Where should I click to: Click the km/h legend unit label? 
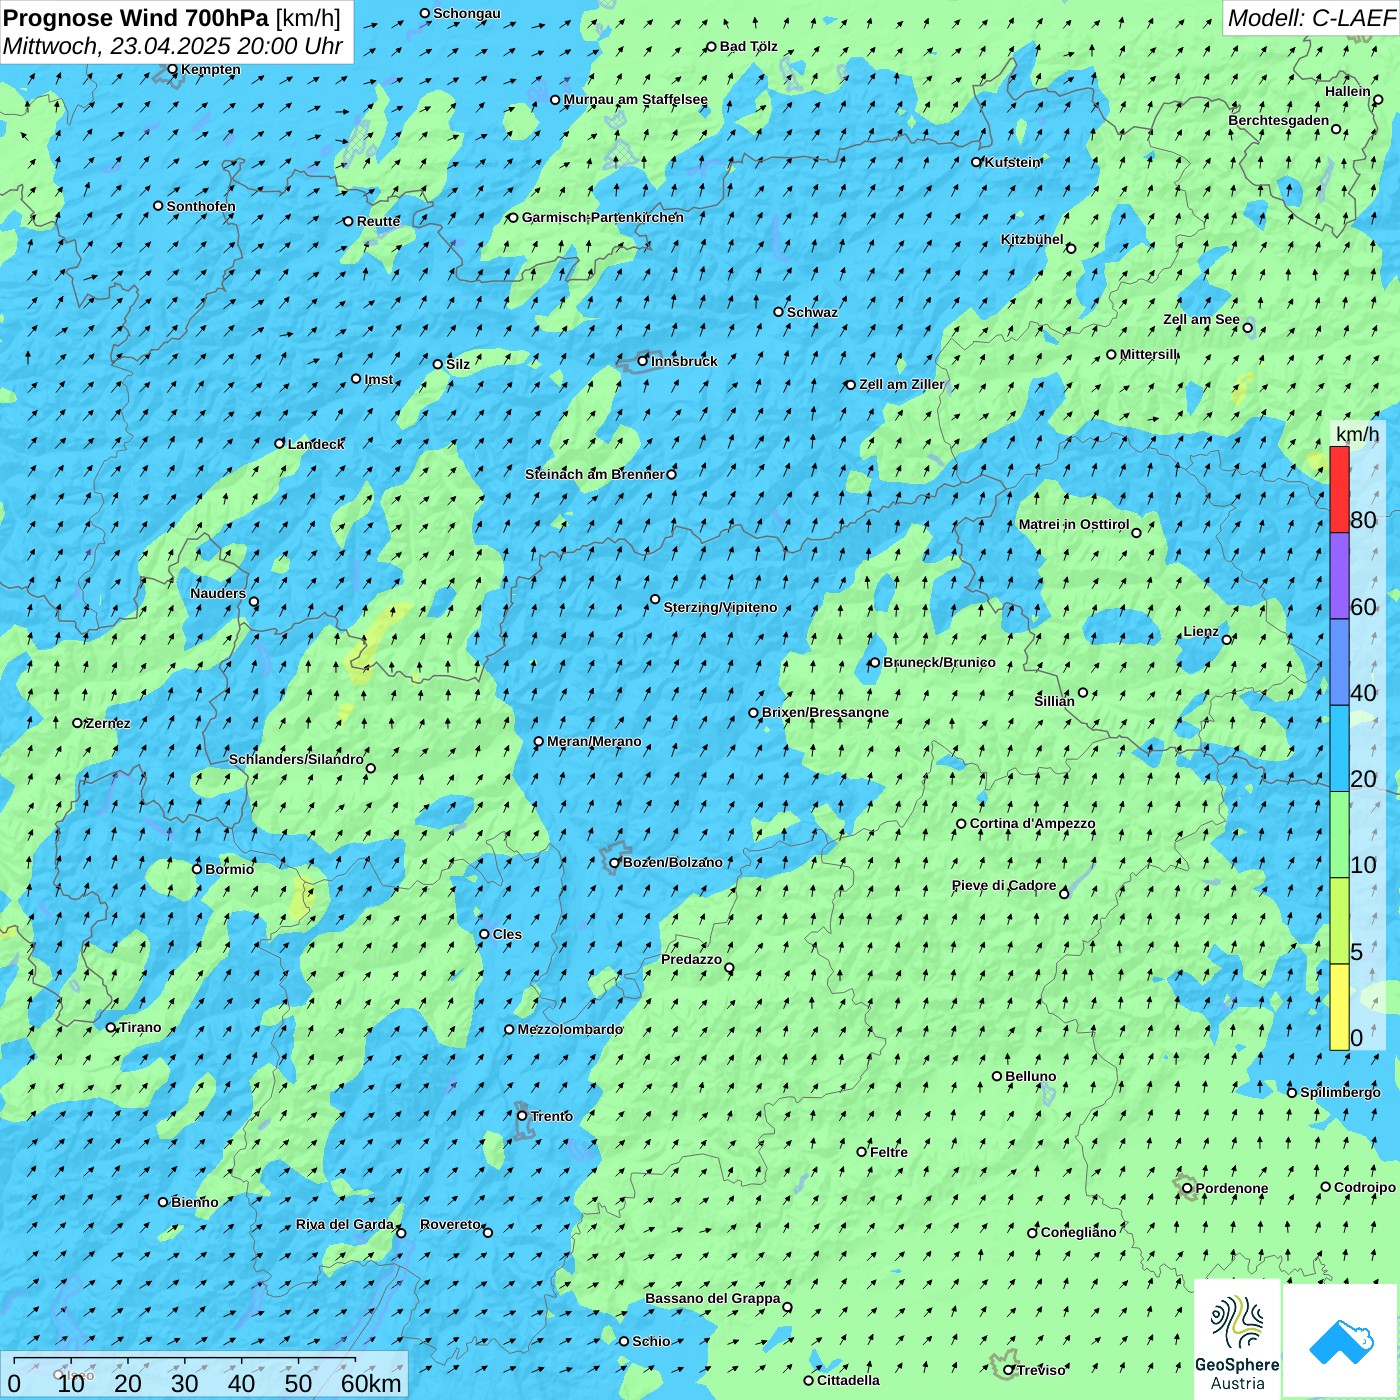click(1357, 434)
